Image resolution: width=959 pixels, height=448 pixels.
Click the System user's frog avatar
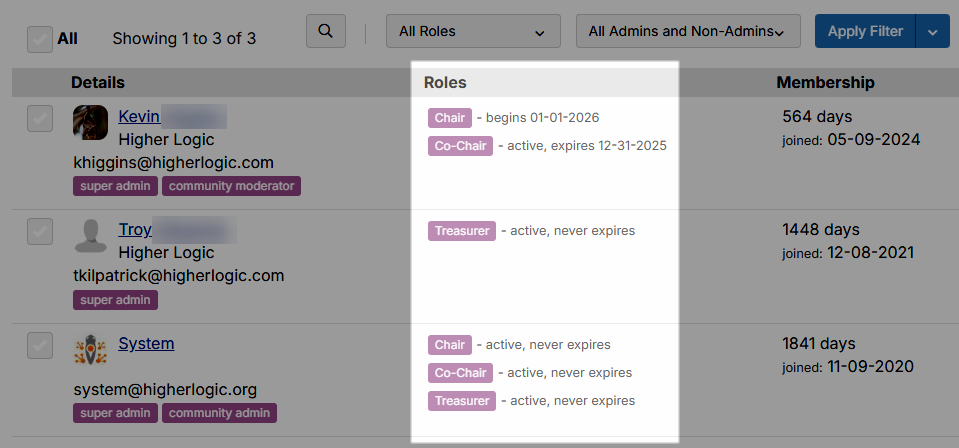coord(91,349)
